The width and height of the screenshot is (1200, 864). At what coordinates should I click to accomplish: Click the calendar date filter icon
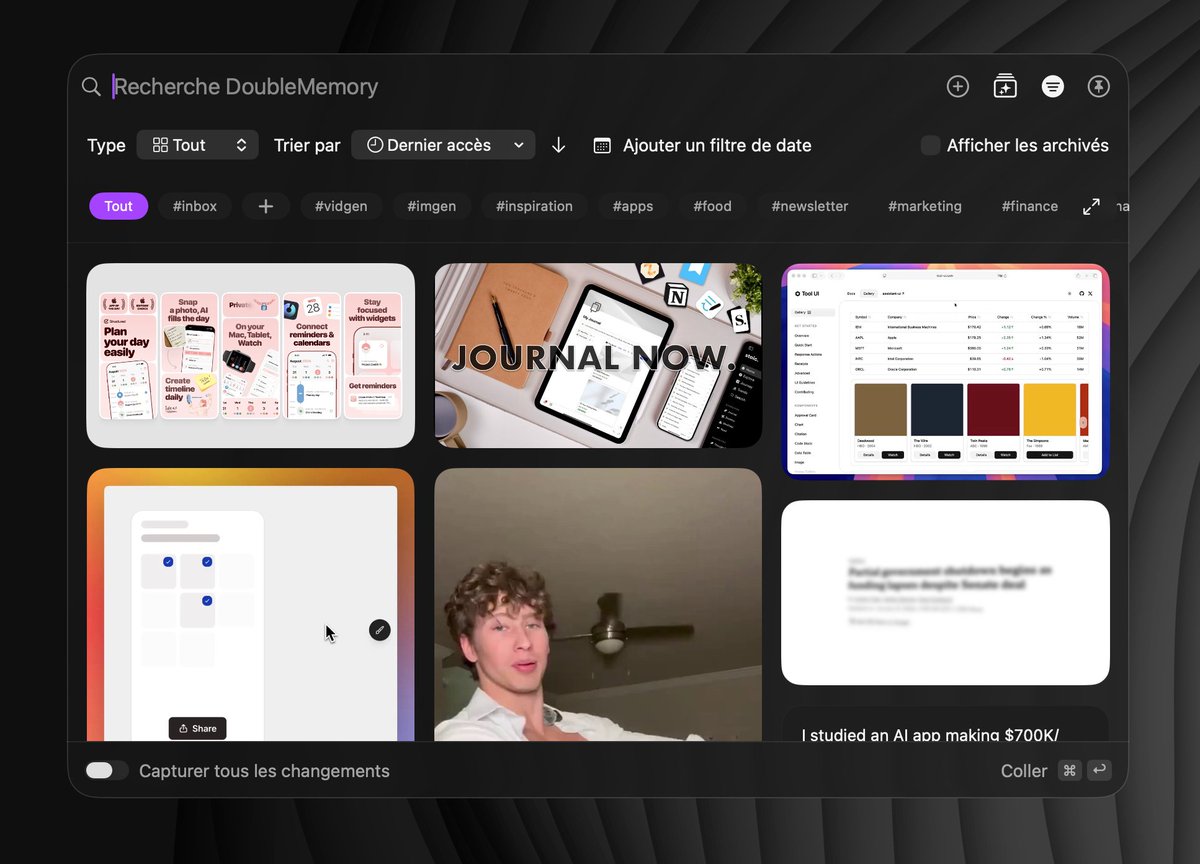pyautogui.click(x=602, y=146)
